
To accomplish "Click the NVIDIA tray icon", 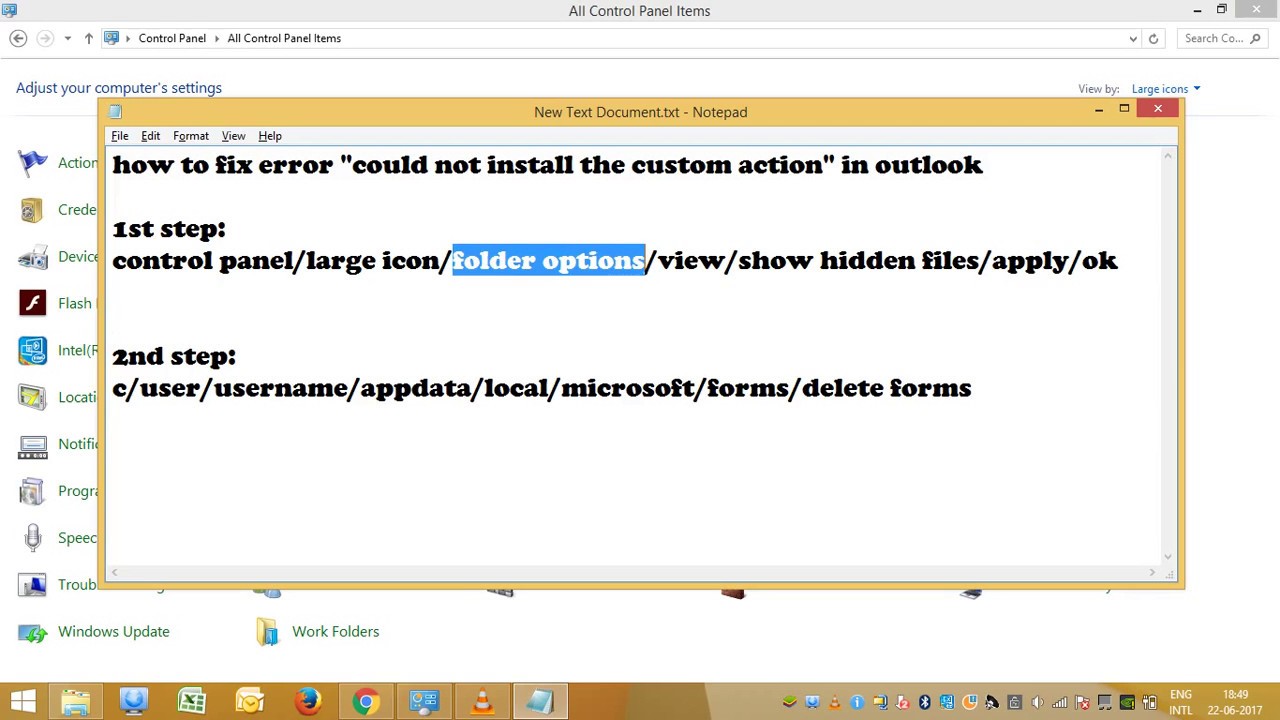I will [x=1127, y=702].
